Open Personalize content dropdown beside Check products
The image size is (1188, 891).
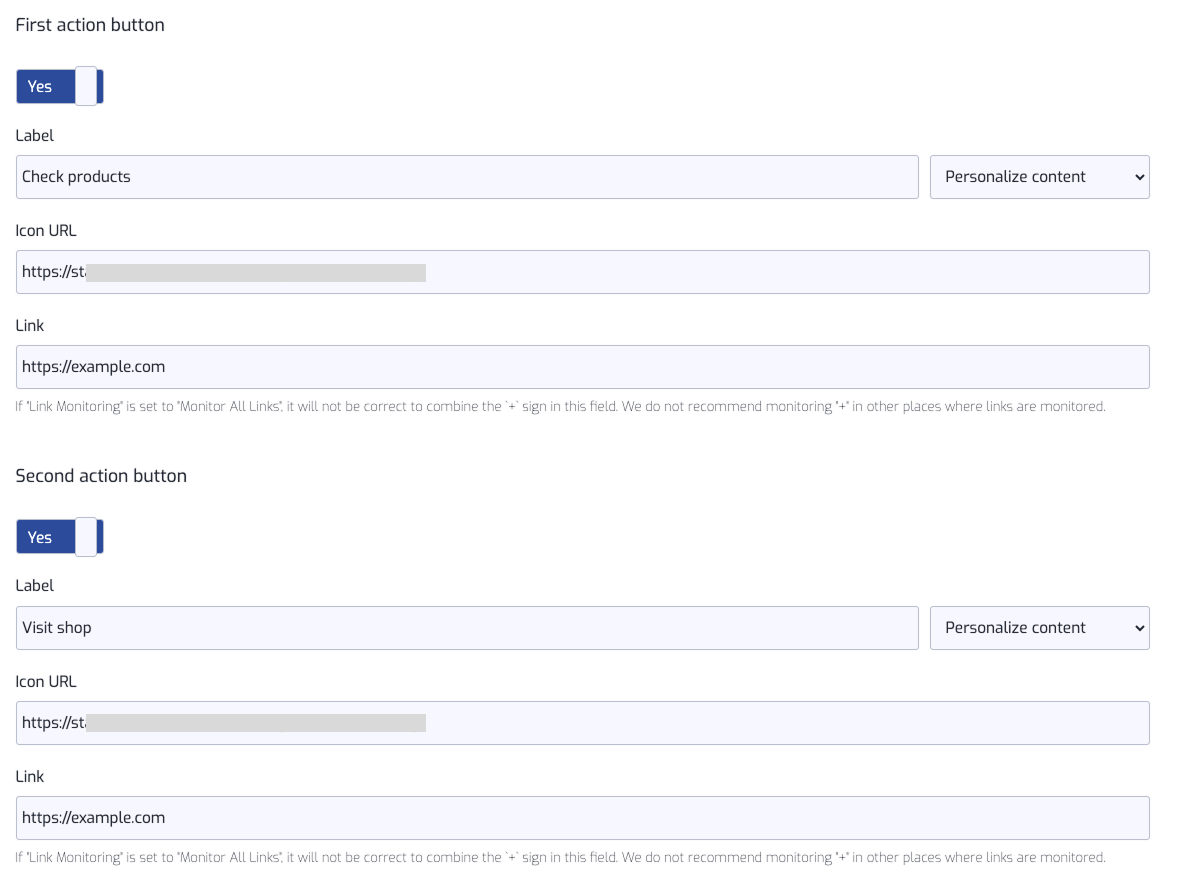(1039, 177)
